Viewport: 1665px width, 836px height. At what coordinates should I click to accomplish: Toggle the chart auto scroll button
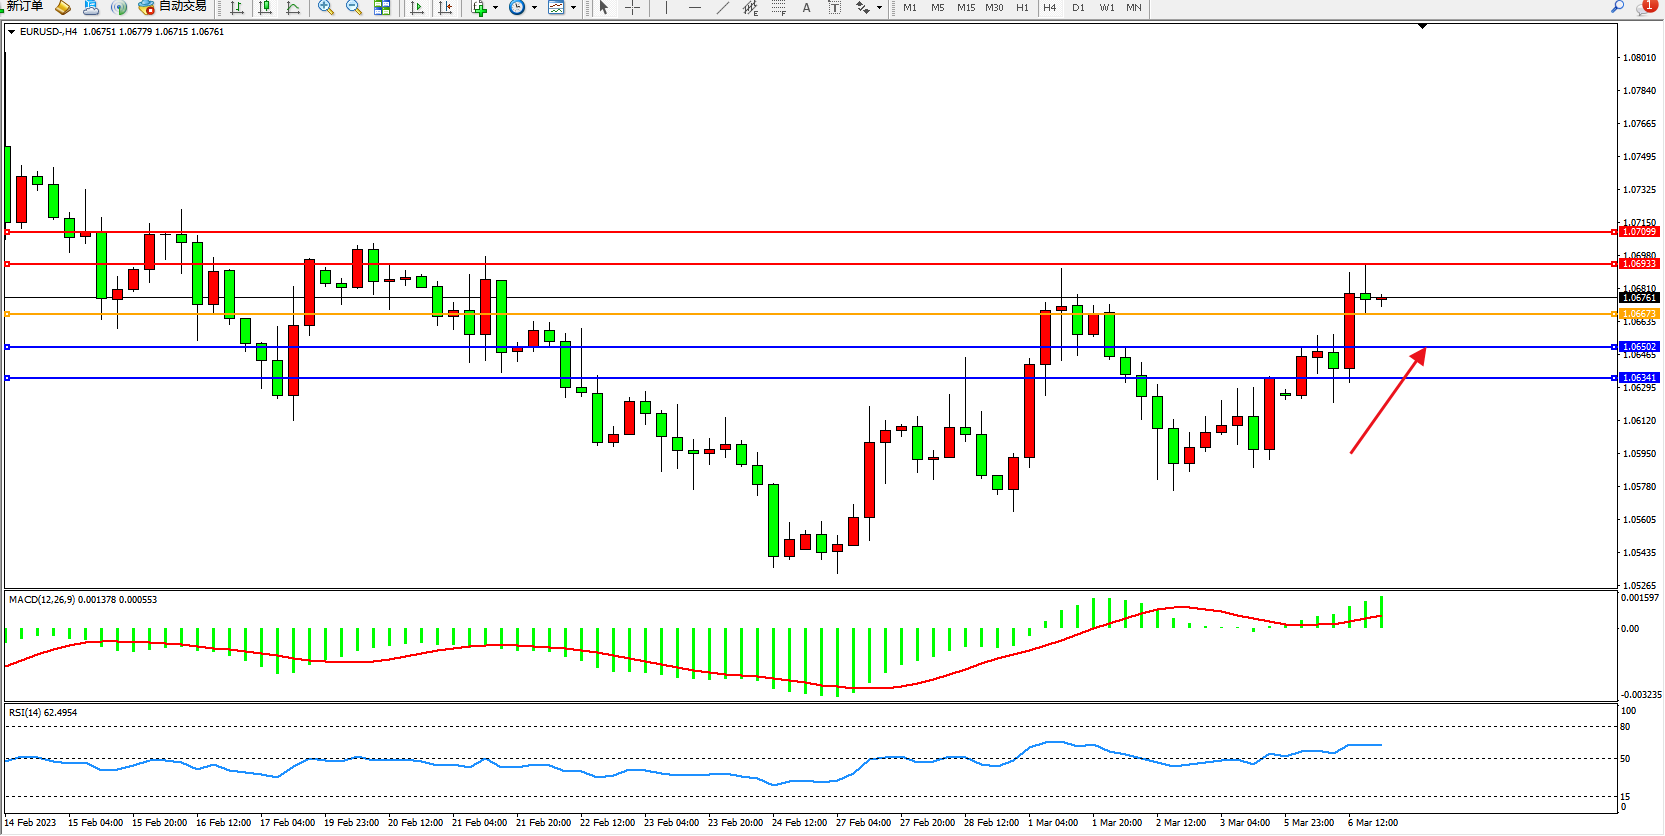pyautogui.click(x=417, y=8)
